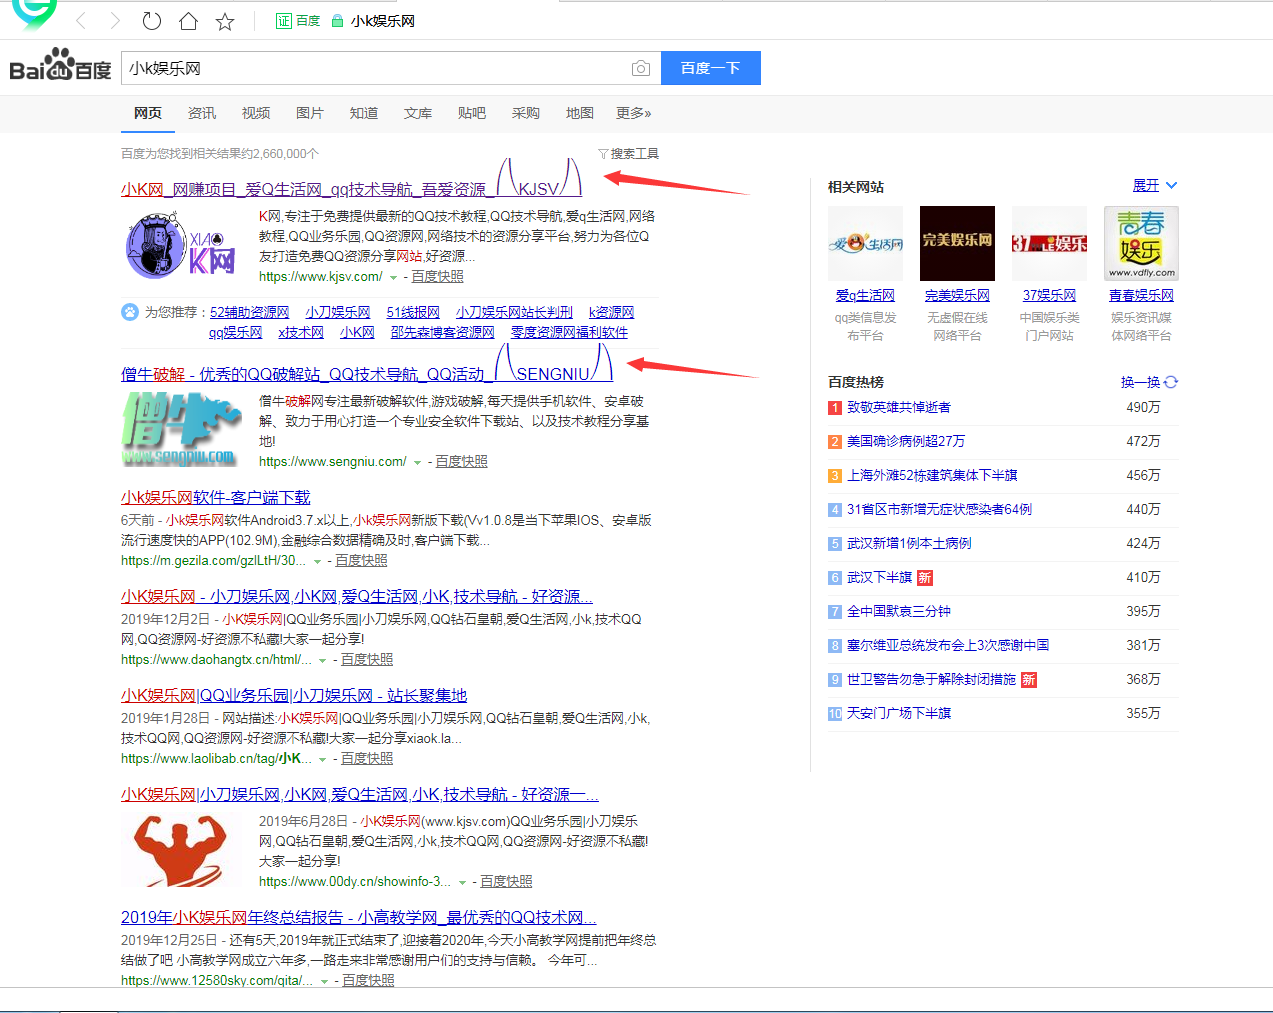Select the 网页 tab
The width and height of the screenshot is (1273, 1013).
(148, 113)
